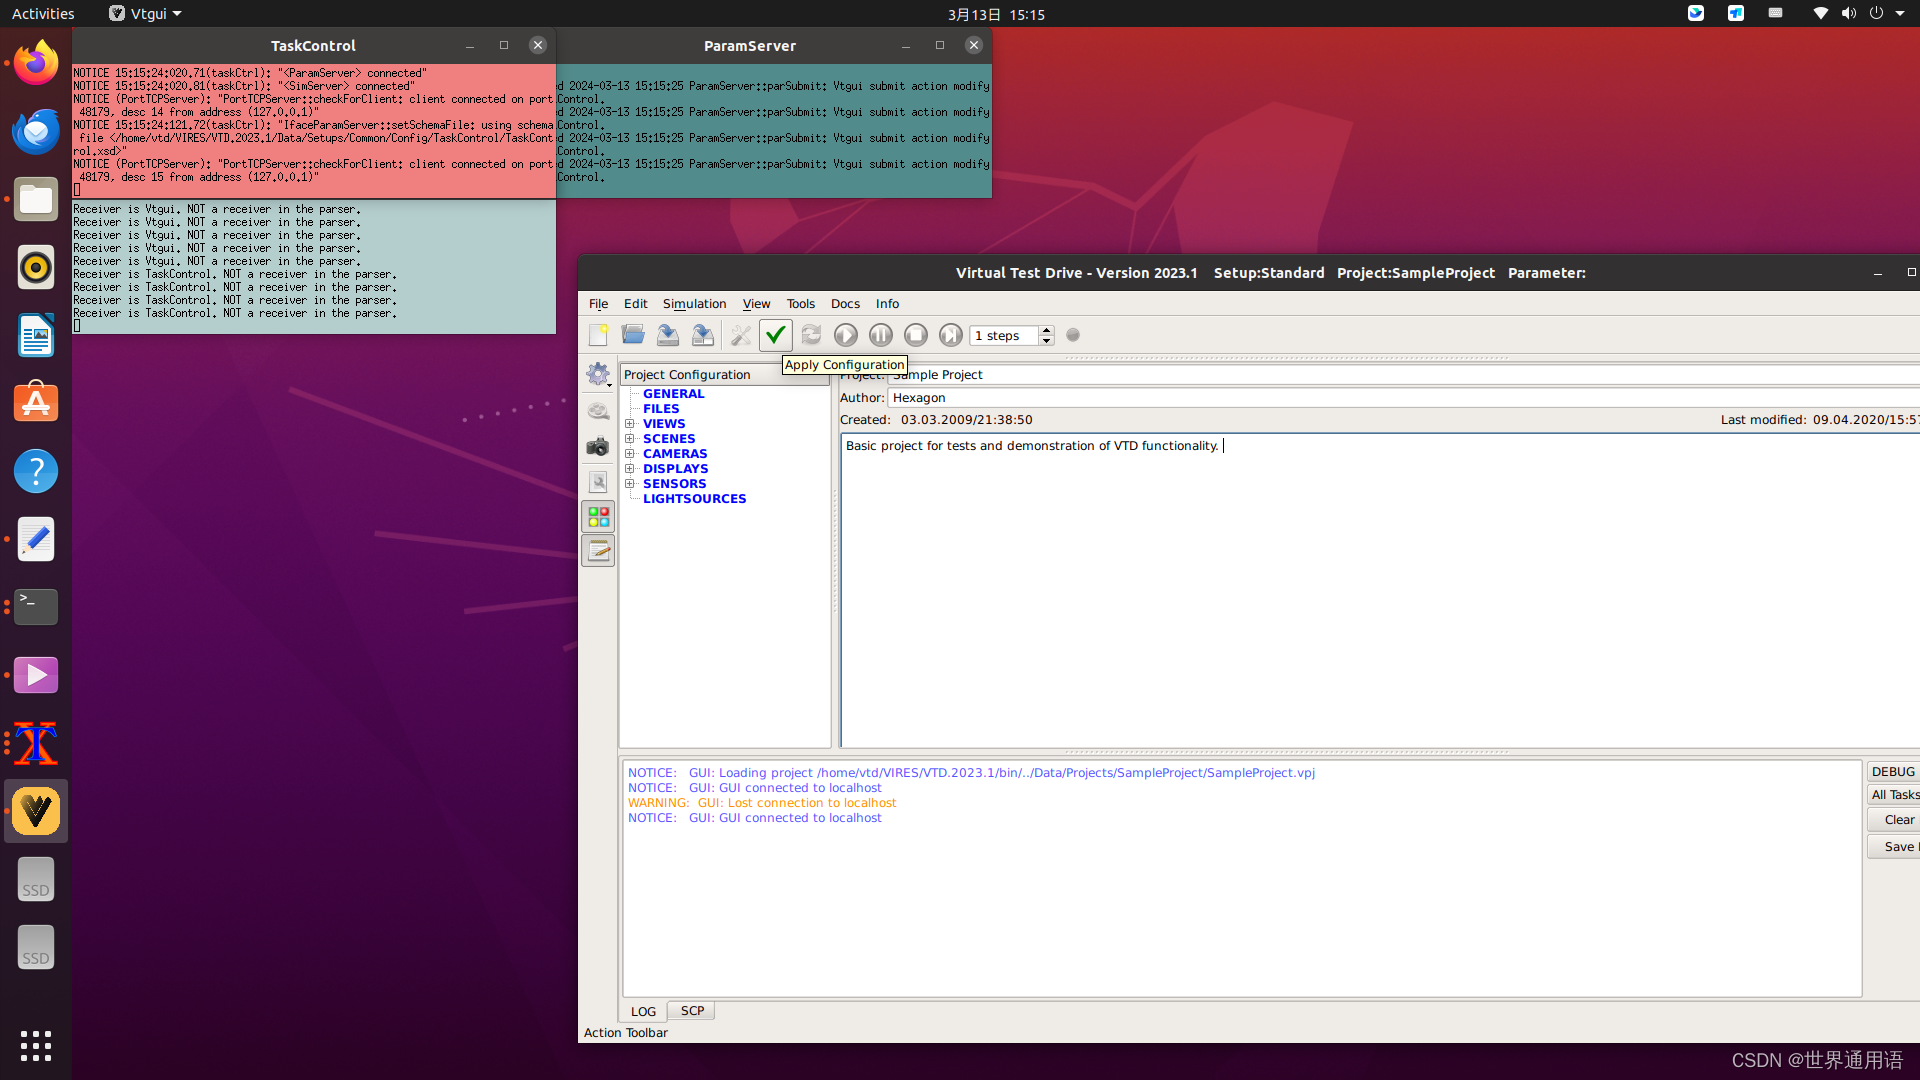Toggle the notepad pencil panel button
The width and height of the screenshot is (1920, 1080).
(598, 550)
